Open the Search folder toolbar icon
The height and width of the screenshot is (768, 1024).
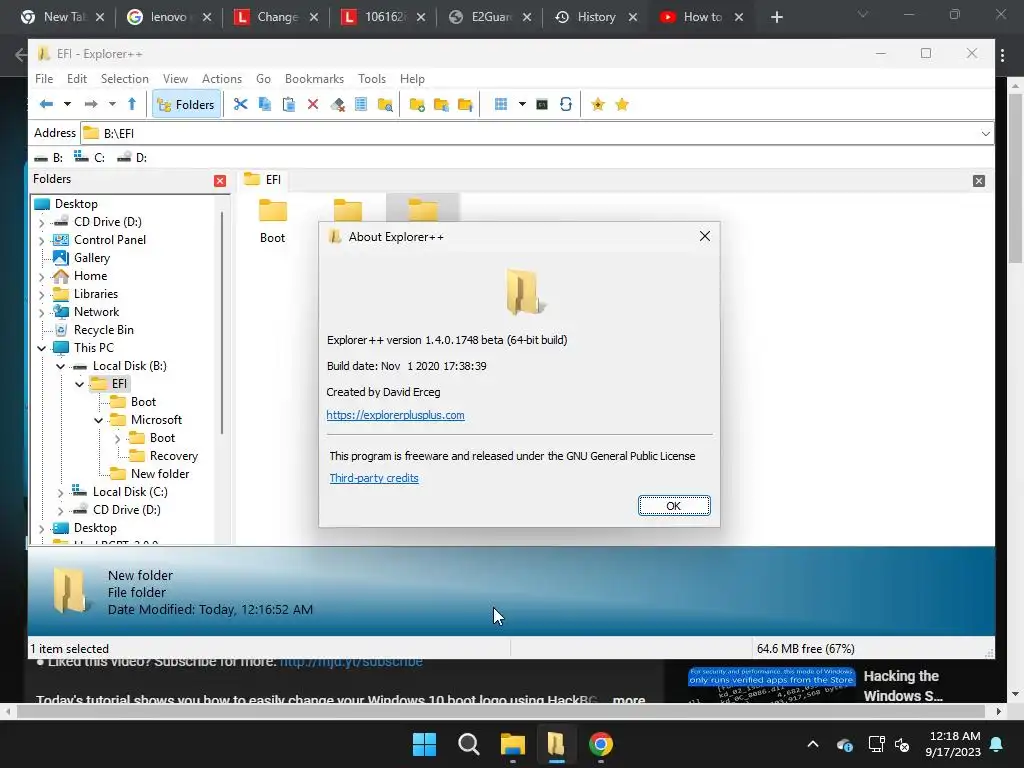tap(385, 104)
